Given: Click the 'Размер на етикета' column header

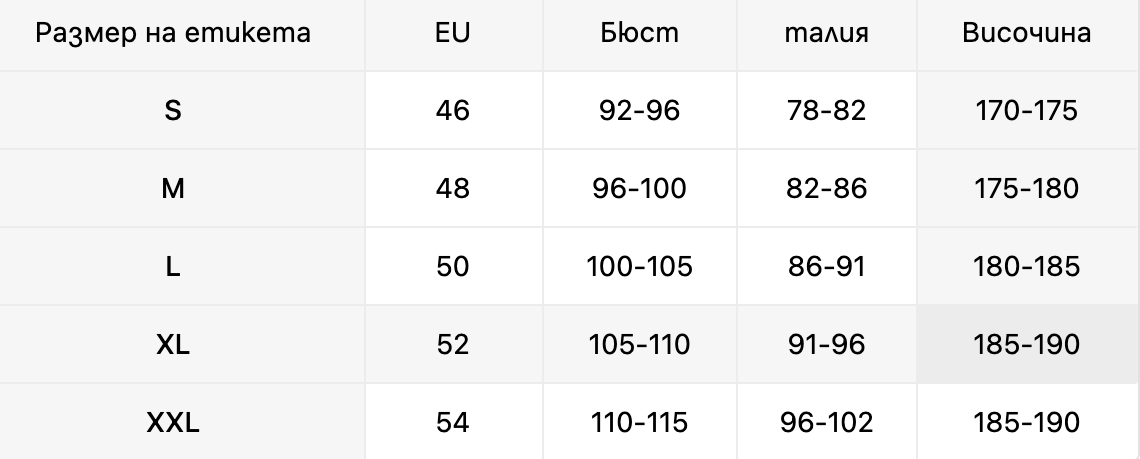Looking at the screenshot, I should [173, 33].
